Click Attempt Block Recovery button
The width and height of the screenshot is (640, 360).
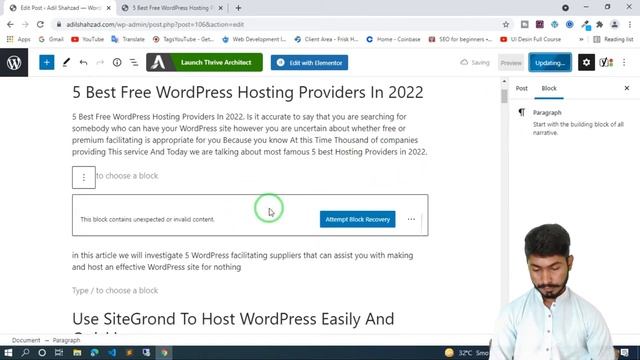click(x=358, y=219)
